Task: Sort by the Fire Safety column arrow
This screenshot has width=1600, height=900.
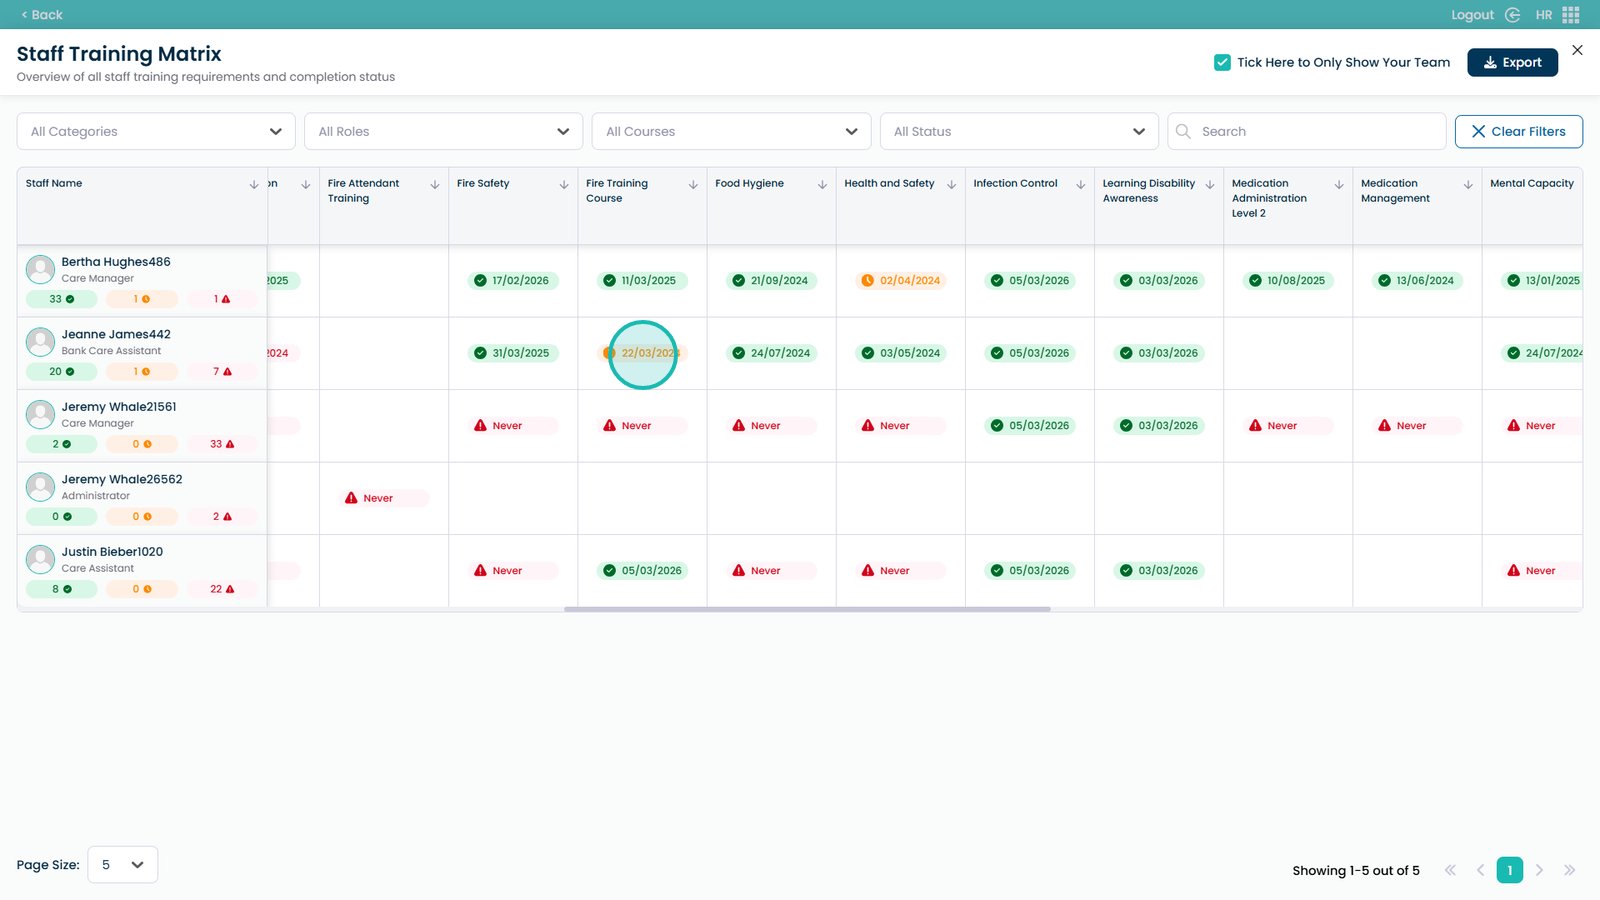Action: 564,185
